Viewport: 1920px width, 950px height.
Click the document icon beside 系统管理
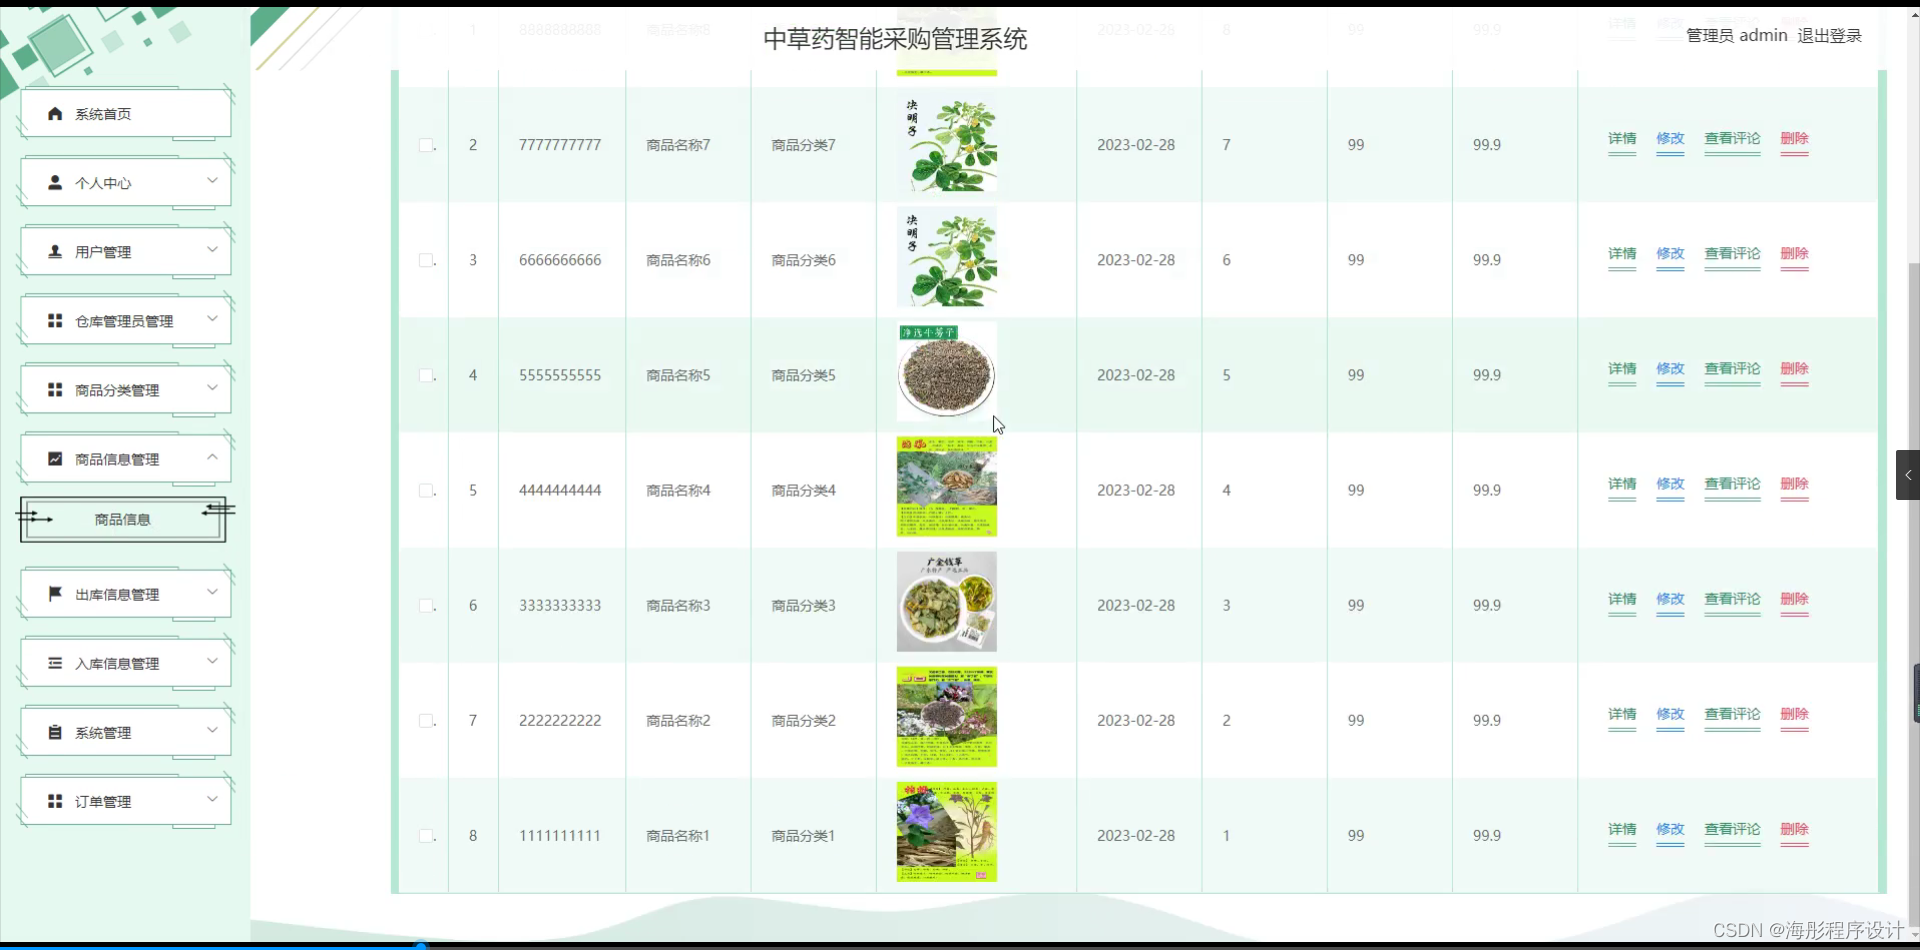click(55, 731)
